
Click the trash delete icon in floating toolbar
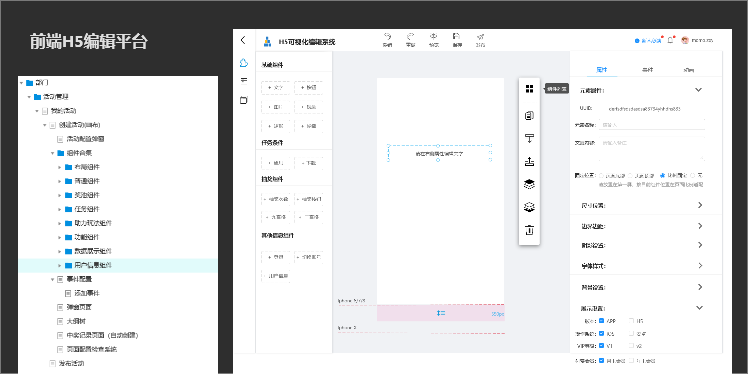click(529, 230)
